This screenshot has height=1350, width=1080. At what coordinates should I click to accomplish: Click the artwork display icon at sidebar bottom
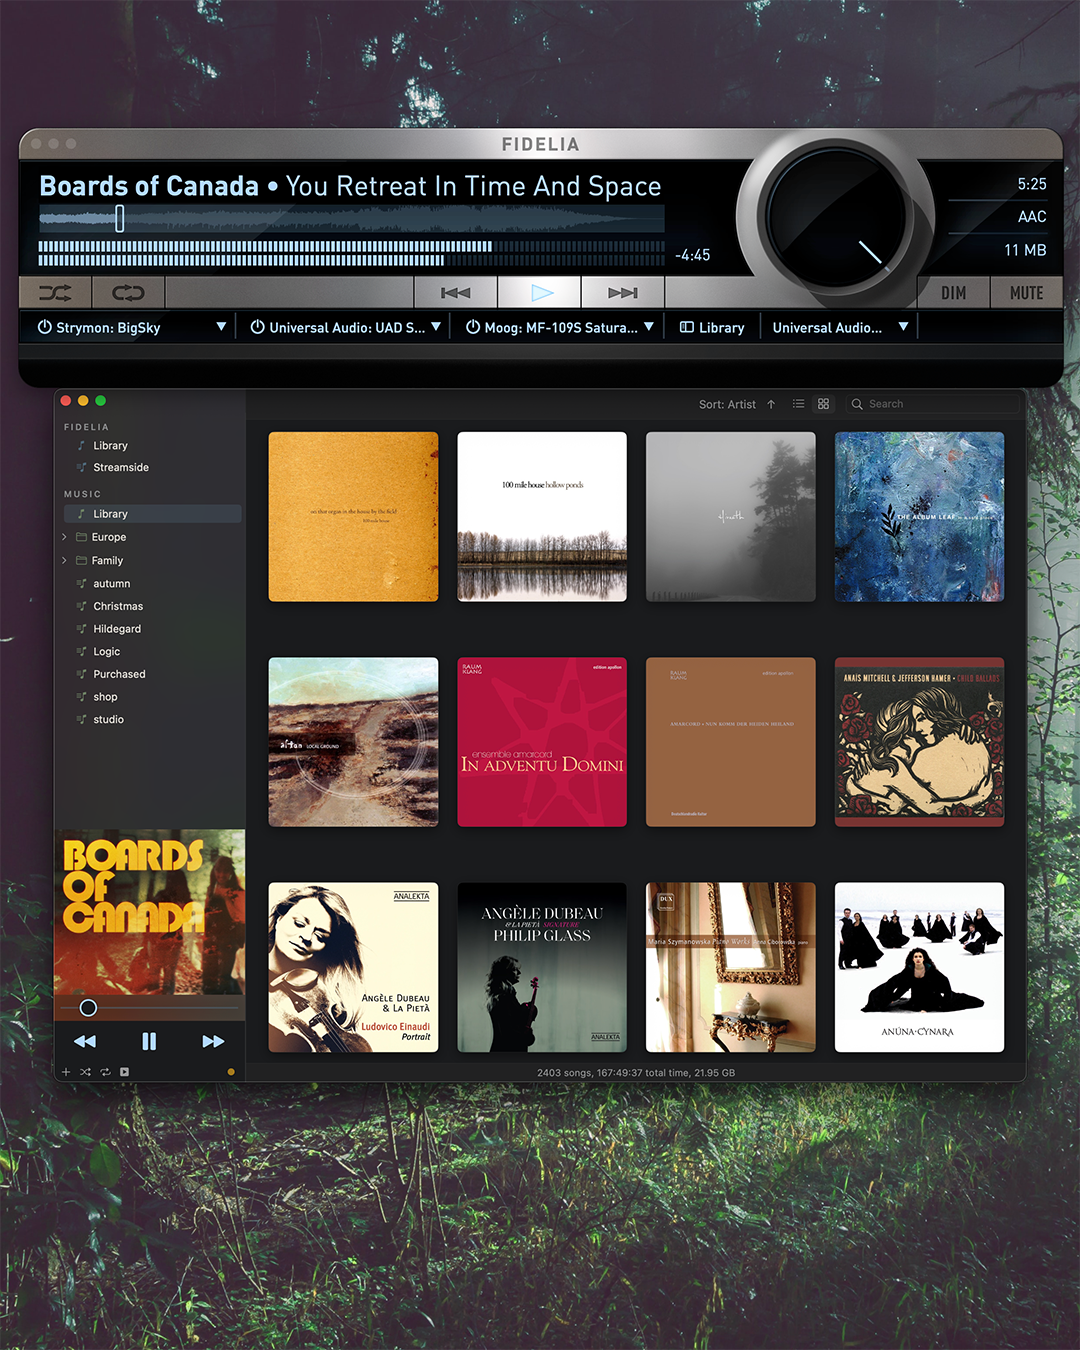click(124, 1072)
